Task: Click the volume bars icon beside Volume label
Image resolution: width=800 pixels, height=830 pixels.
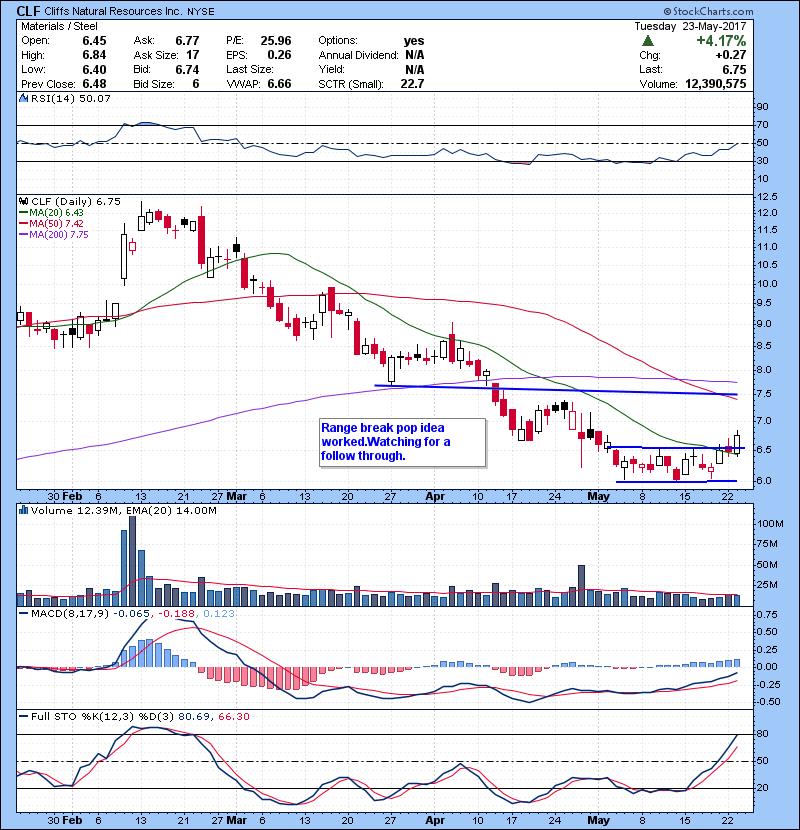Action: (23, 510)
